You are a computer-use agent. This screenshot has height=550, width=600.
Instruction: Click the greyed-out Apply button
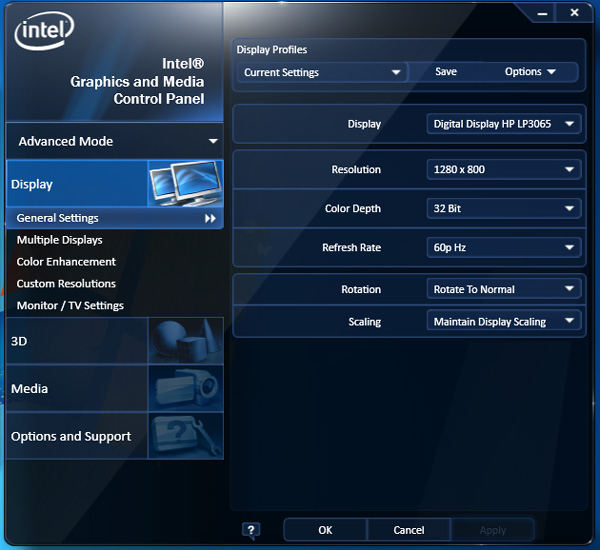click(x=493, y=530)
